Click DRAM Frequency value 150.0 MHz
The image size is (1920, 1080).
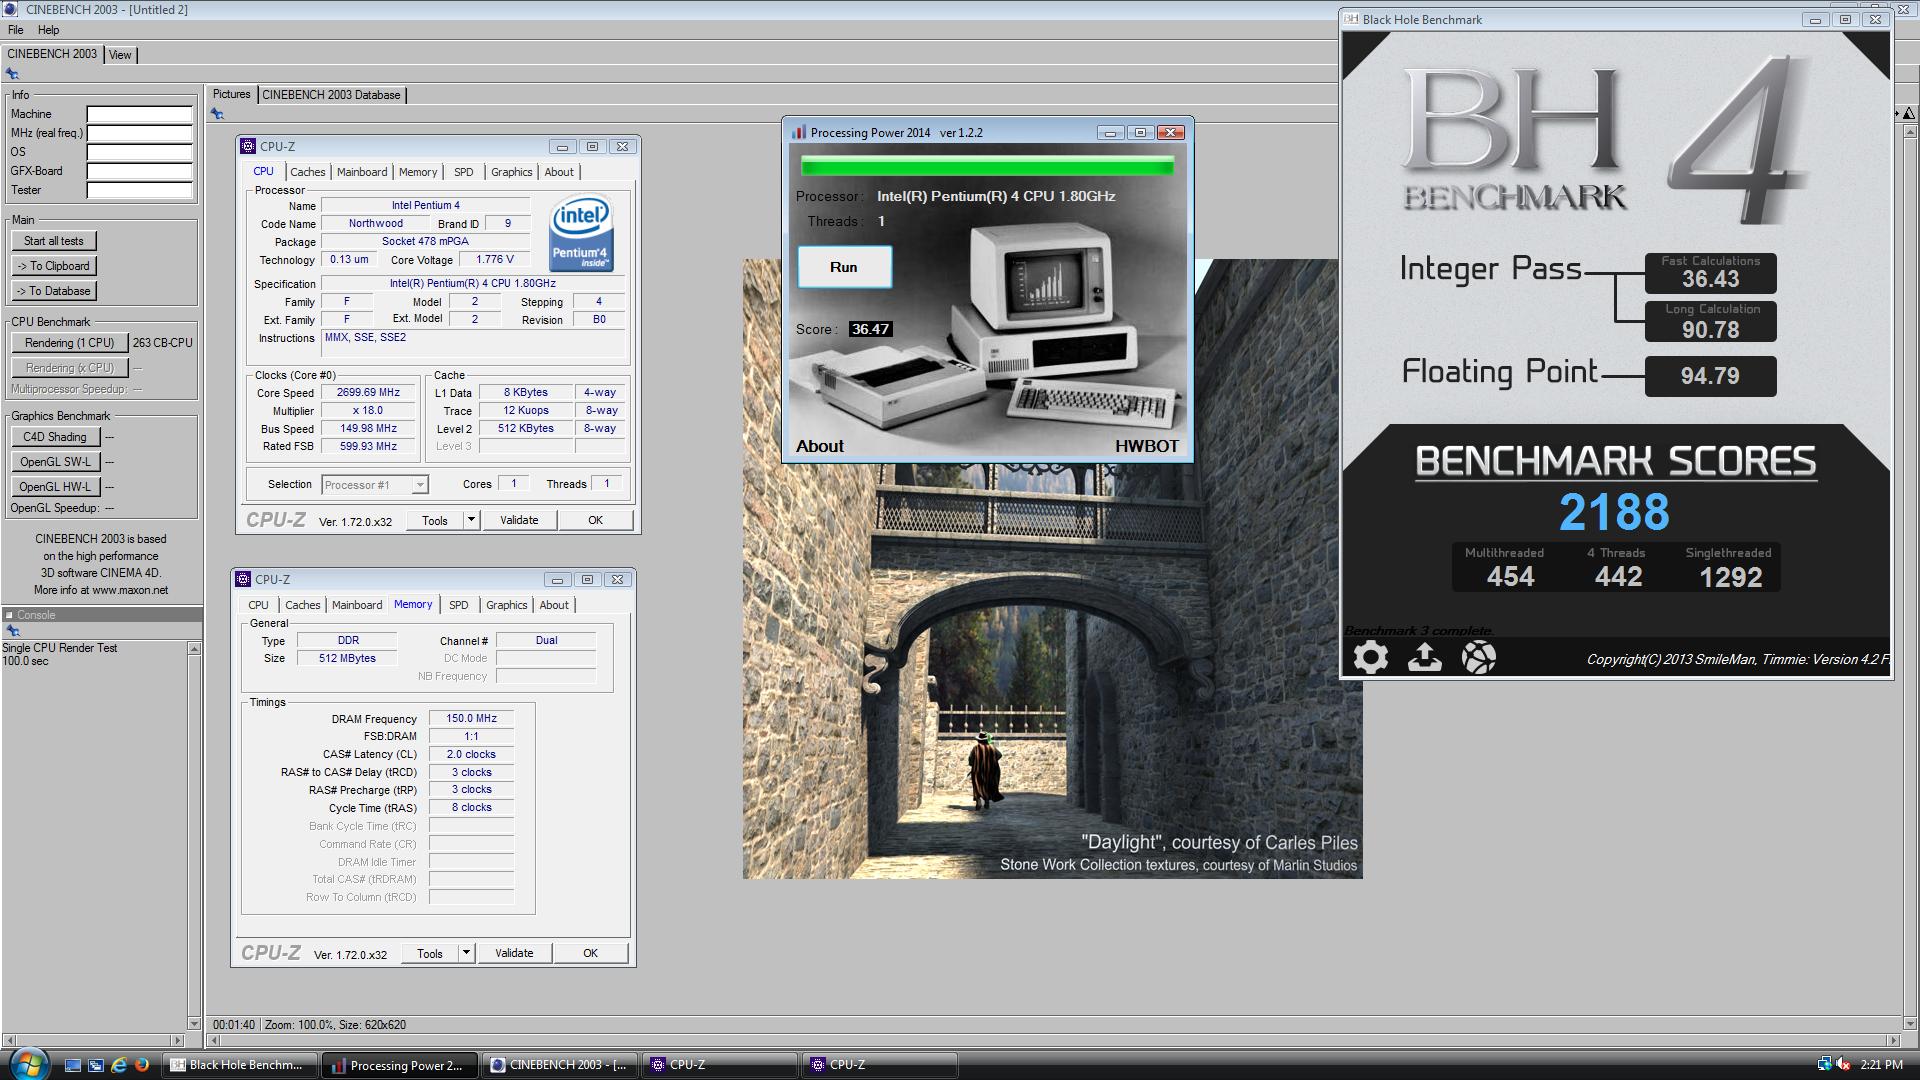tap(471, 718)
